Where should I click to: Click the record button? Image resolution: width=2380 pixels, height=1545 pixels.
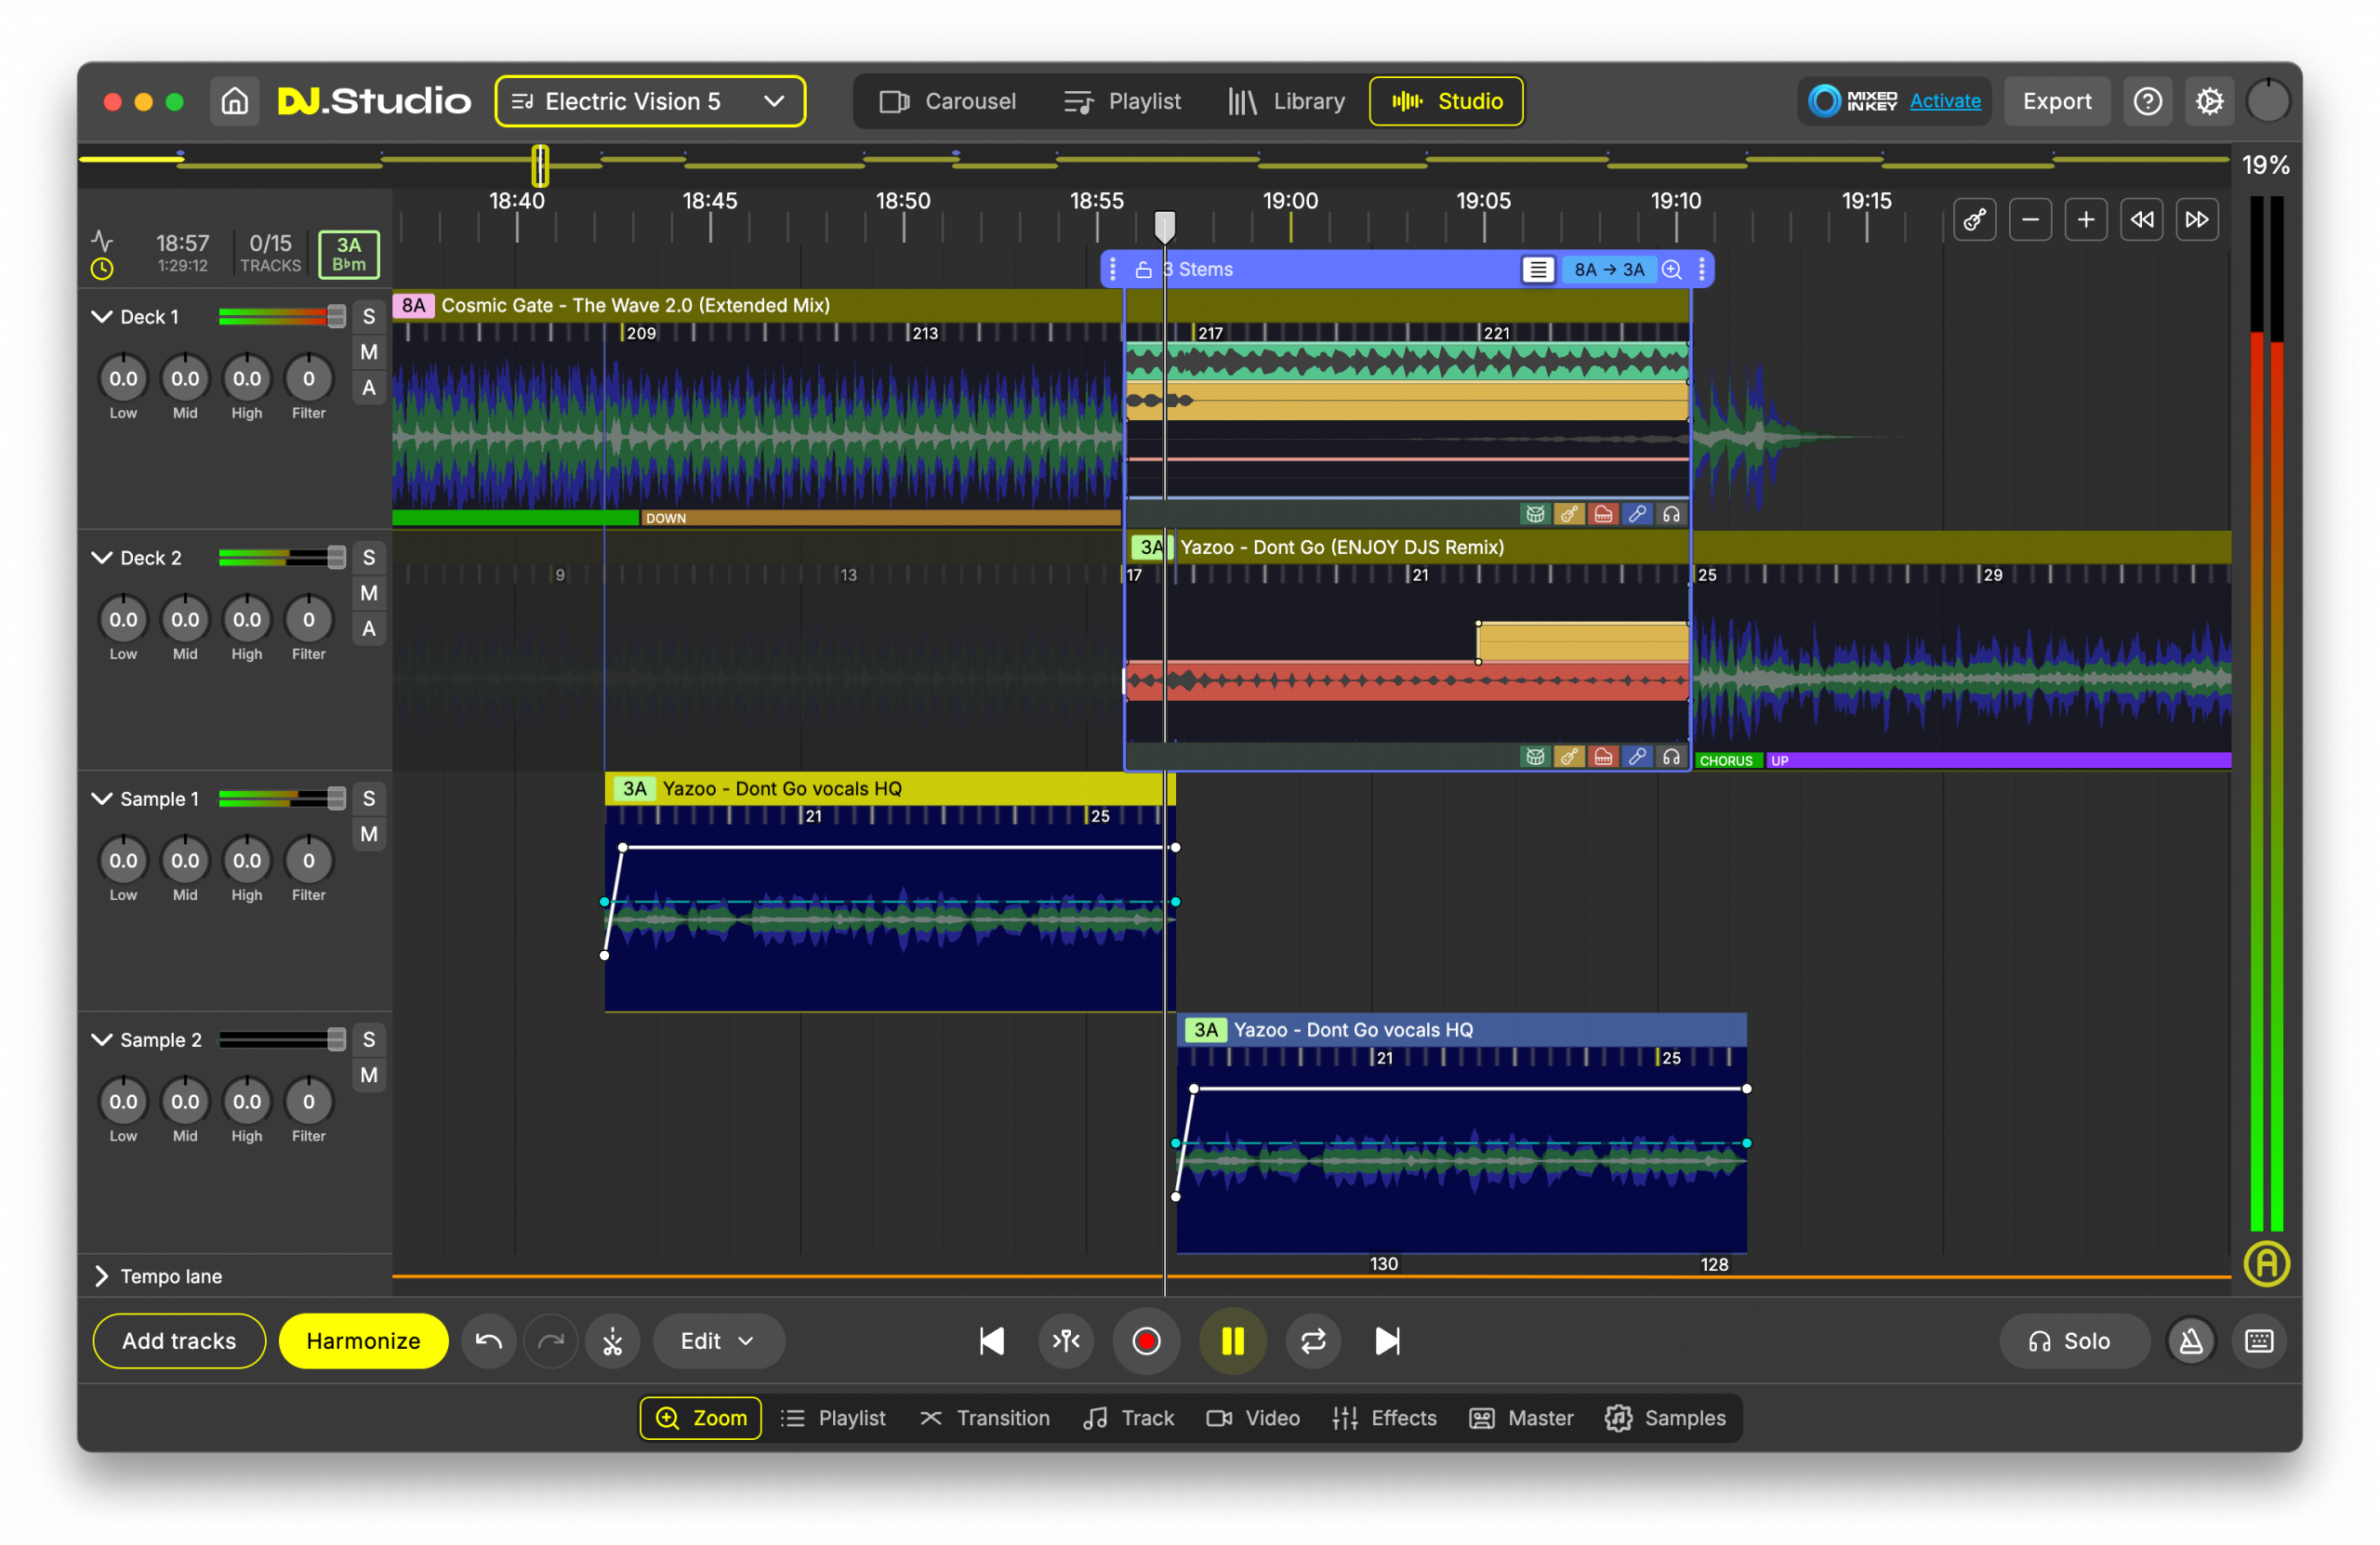(1146, 1341)
